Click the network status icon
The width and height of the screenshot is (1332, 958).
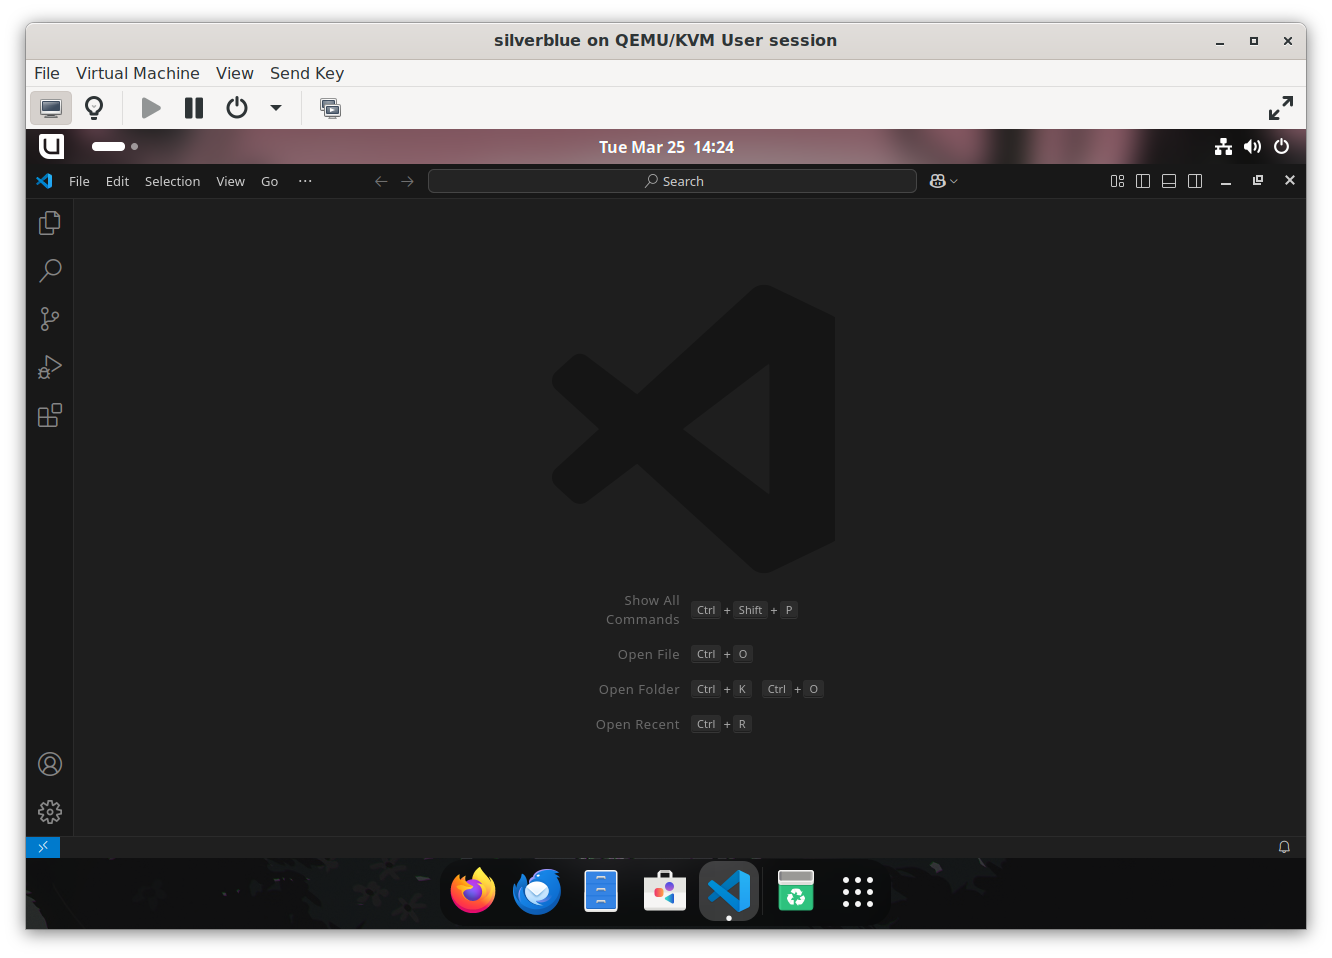[1223, 147]
